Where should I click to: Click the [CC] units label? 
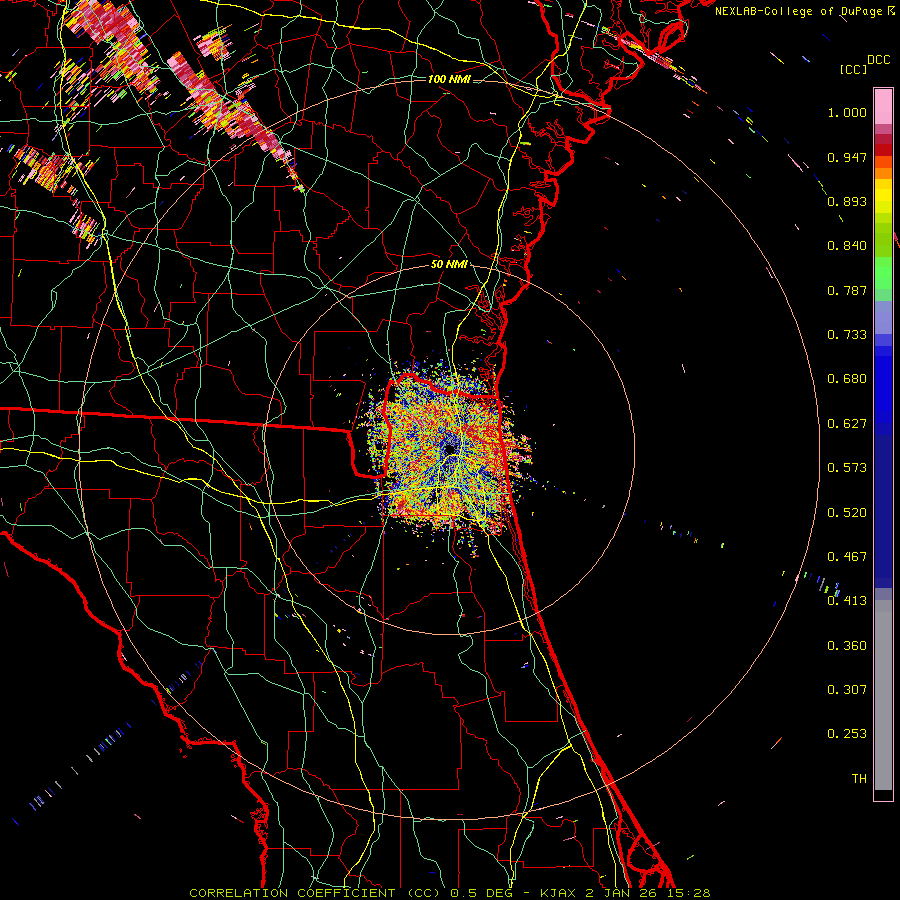(x=853, y=69)
